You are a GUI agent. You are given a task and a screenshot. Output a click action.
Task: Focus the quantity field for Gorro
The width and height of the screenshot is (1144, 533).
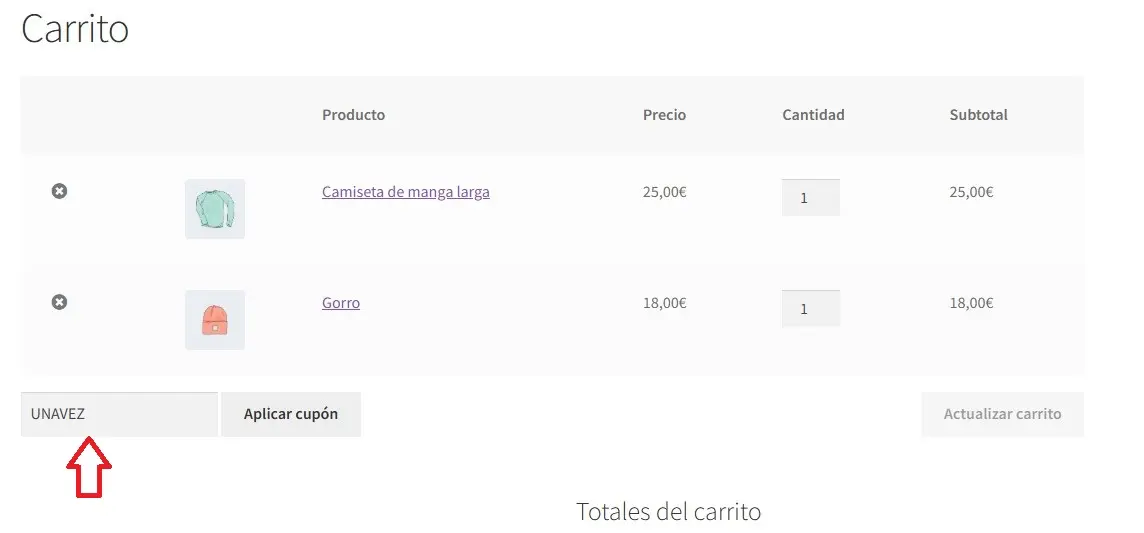click(x=810, y=309)
